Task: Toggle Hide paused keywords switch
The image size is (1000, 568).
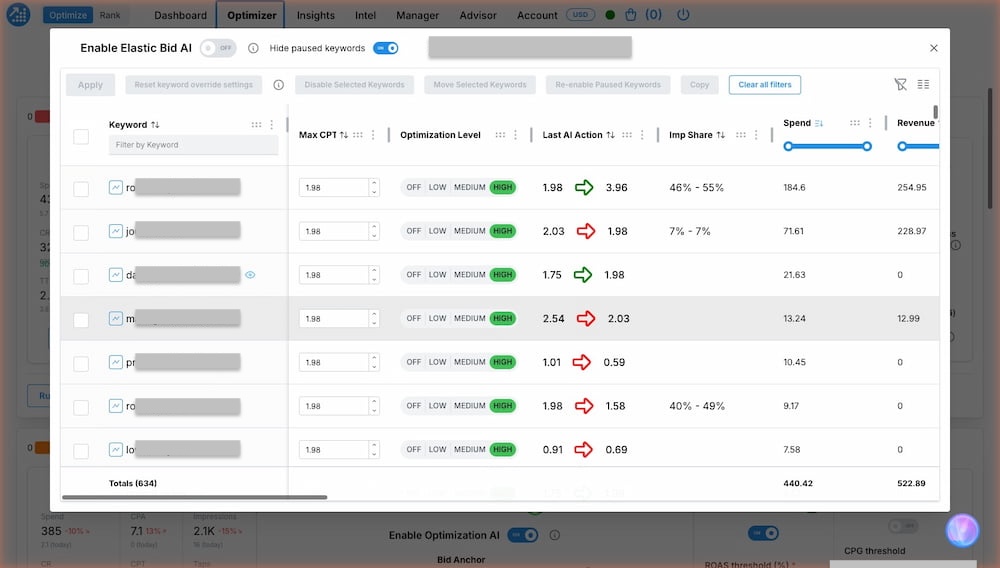Action: pos(386,48)
